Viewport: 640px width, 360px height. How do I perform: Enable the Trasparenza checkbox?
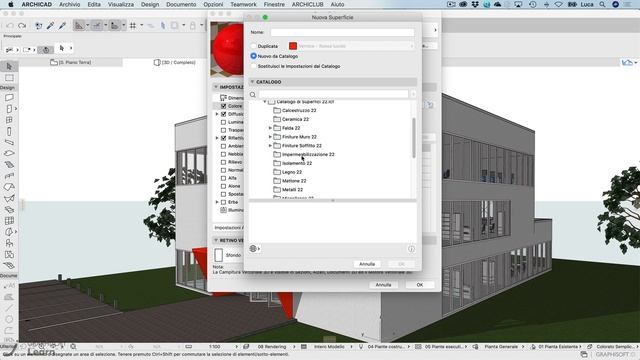(x=223, y=130)
